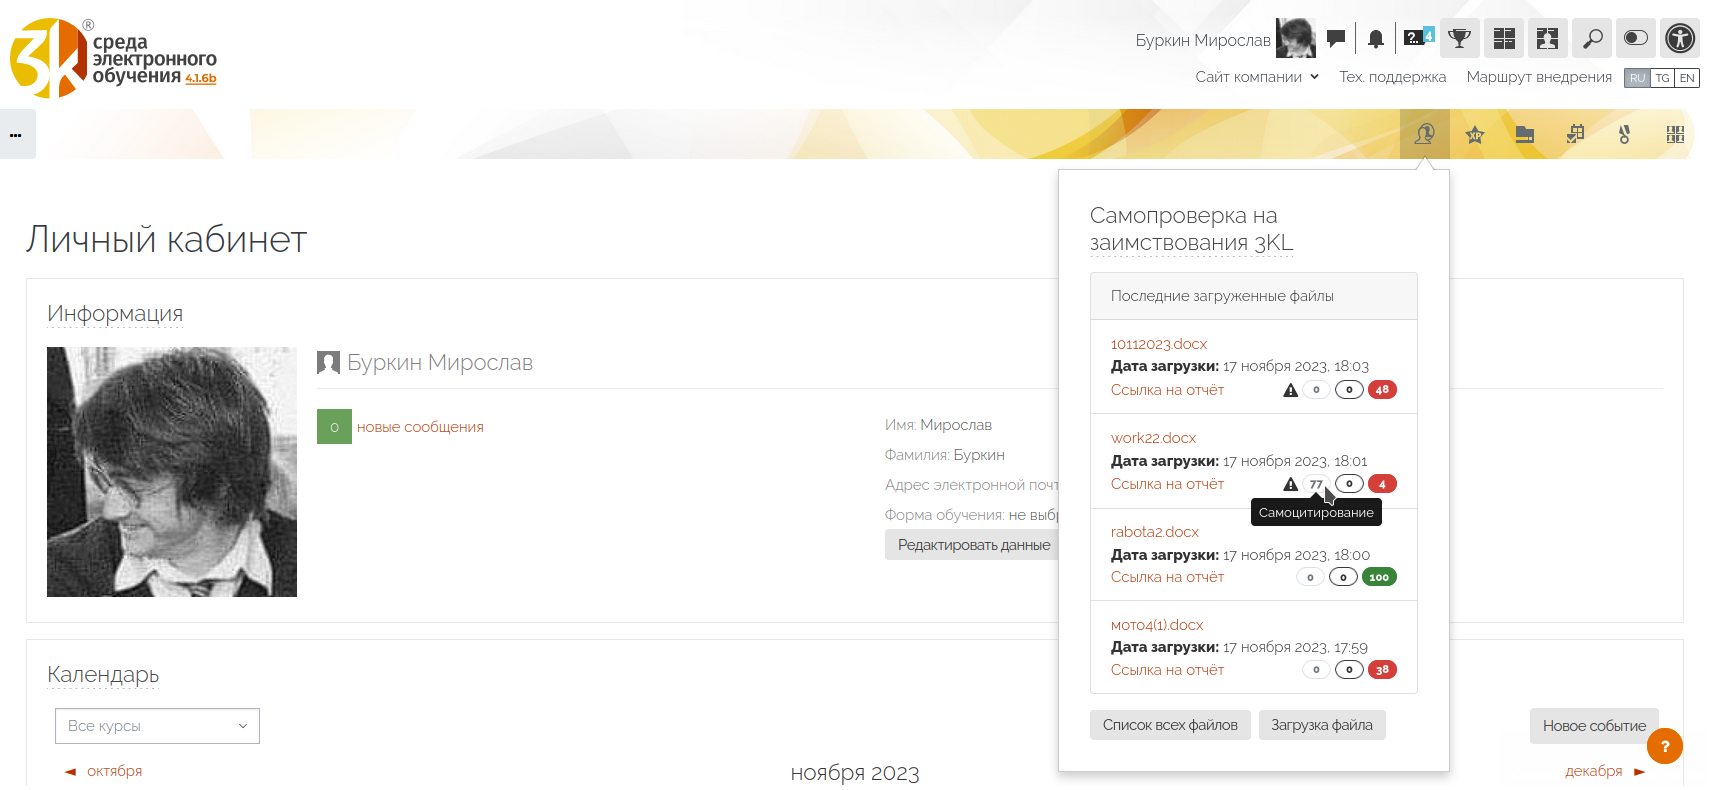Toggle the switch in top toolbar

1636,39
